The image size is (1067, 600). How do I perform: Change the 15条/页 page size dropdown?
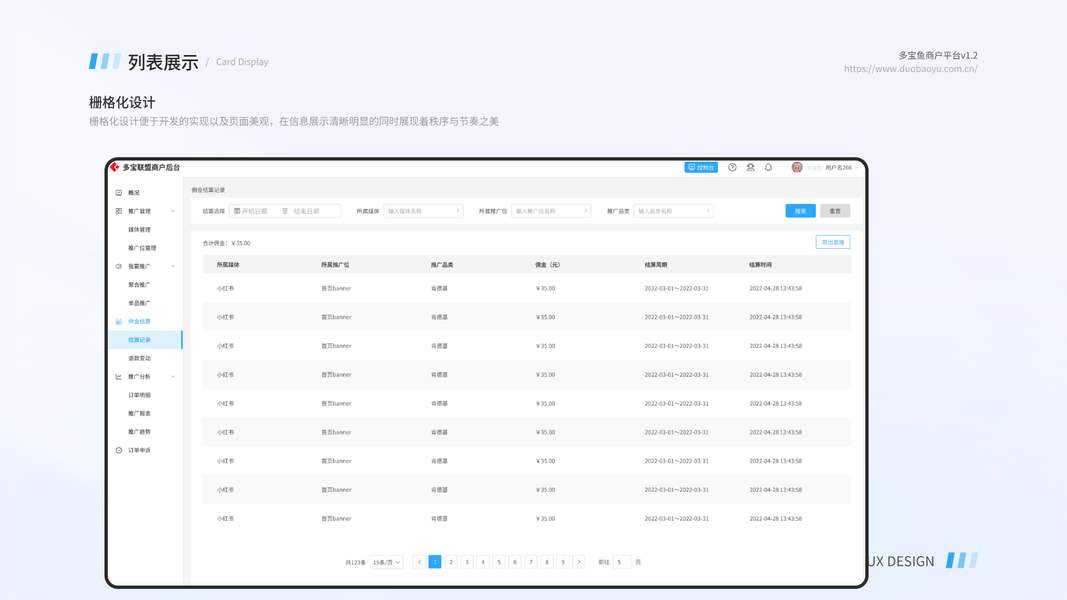387,562
